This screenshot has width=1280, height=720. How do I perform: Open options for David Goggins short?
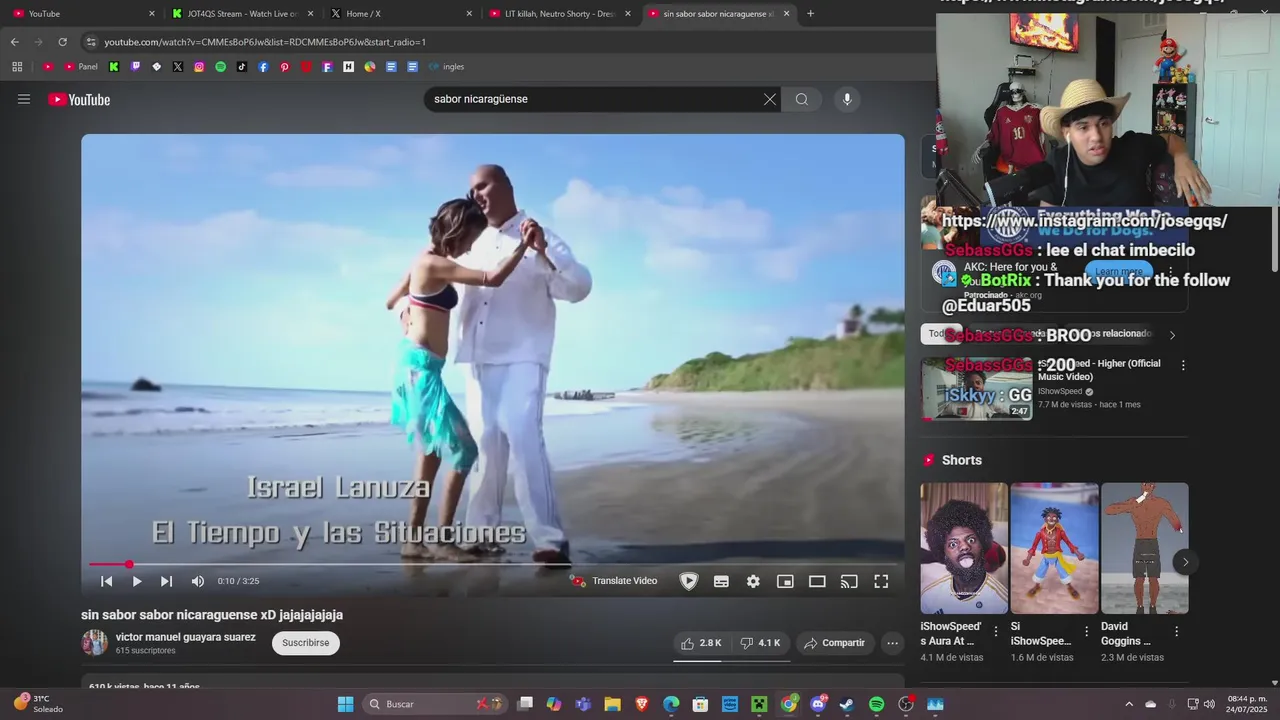tap(1176, 631)
